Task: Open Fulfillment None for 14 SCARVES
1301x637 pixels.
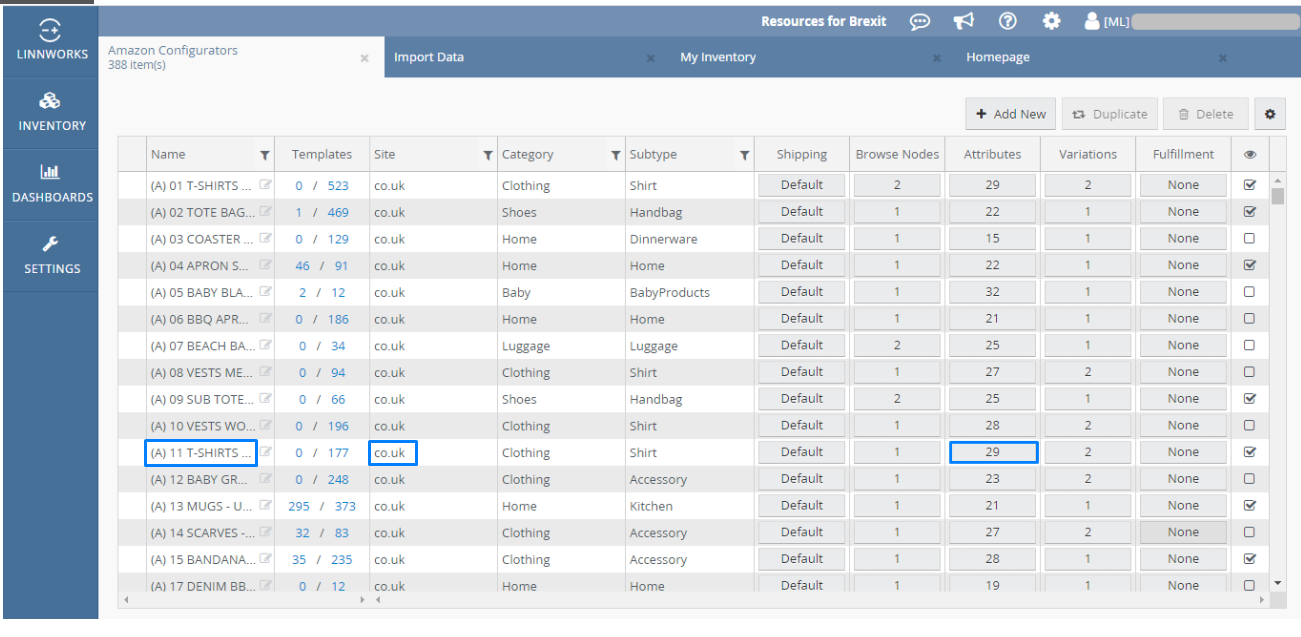Action: click(1183, 532)
